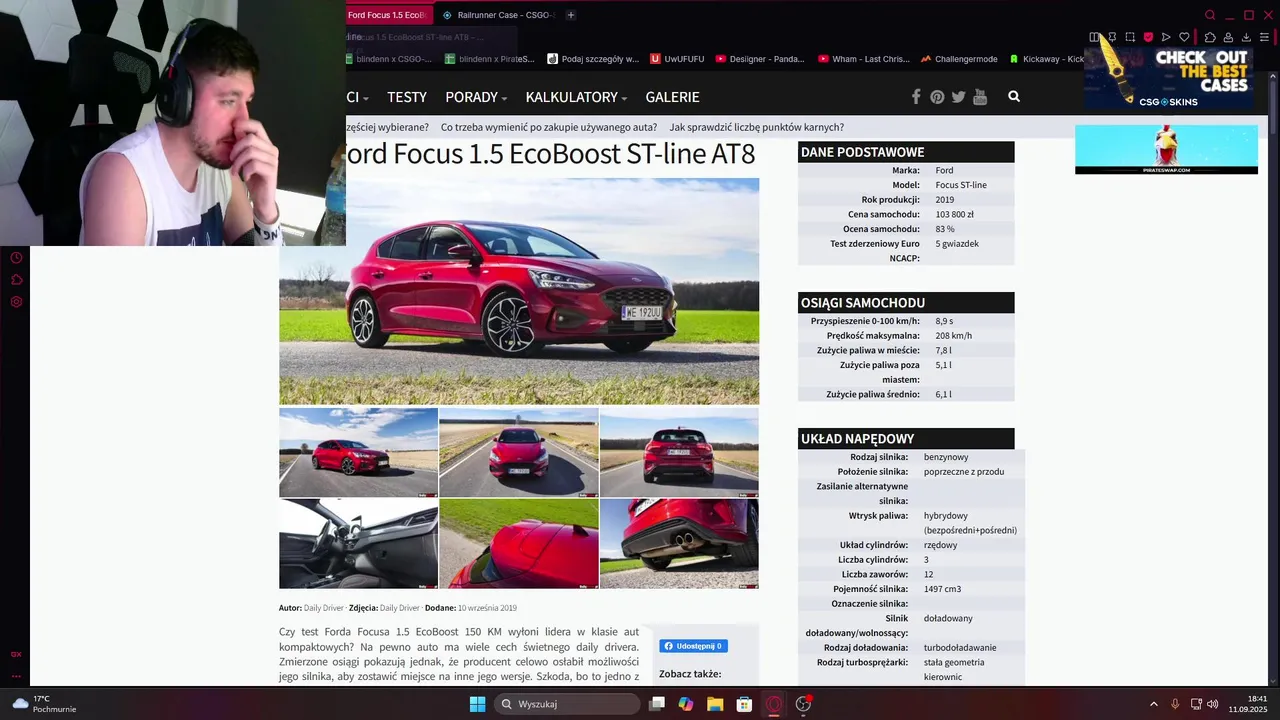1280x720 pixels.
Task: Open the profile account icon in toolbar
Action: [1228, 37]
